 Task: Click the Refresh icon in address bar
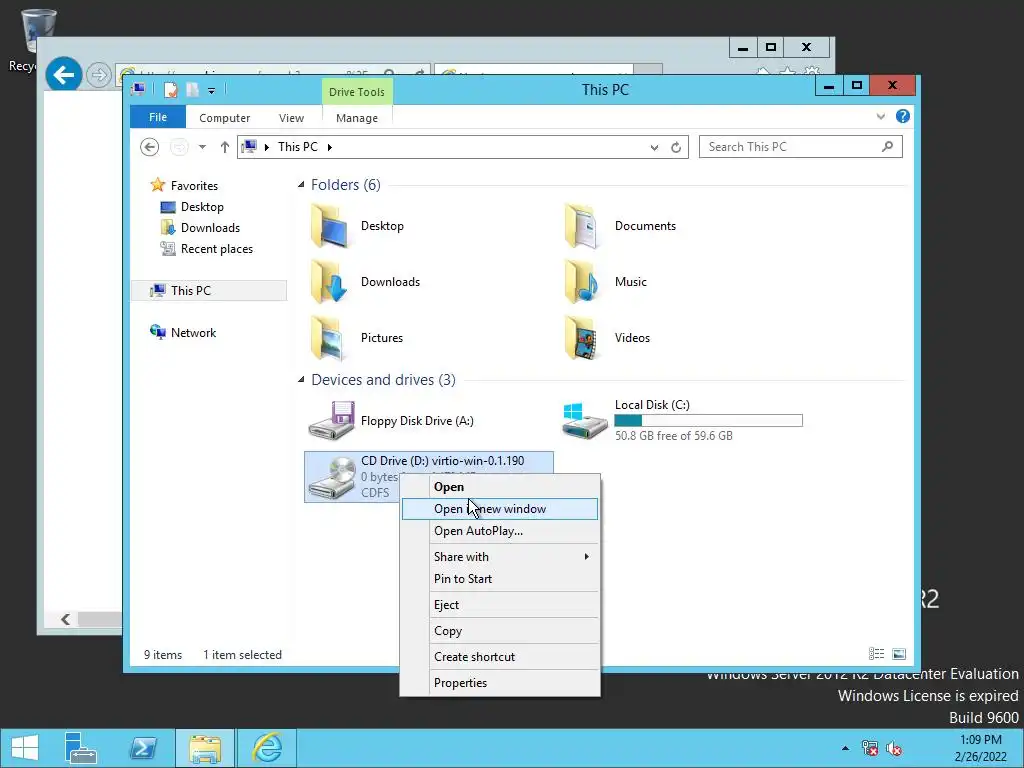(676, 148)
